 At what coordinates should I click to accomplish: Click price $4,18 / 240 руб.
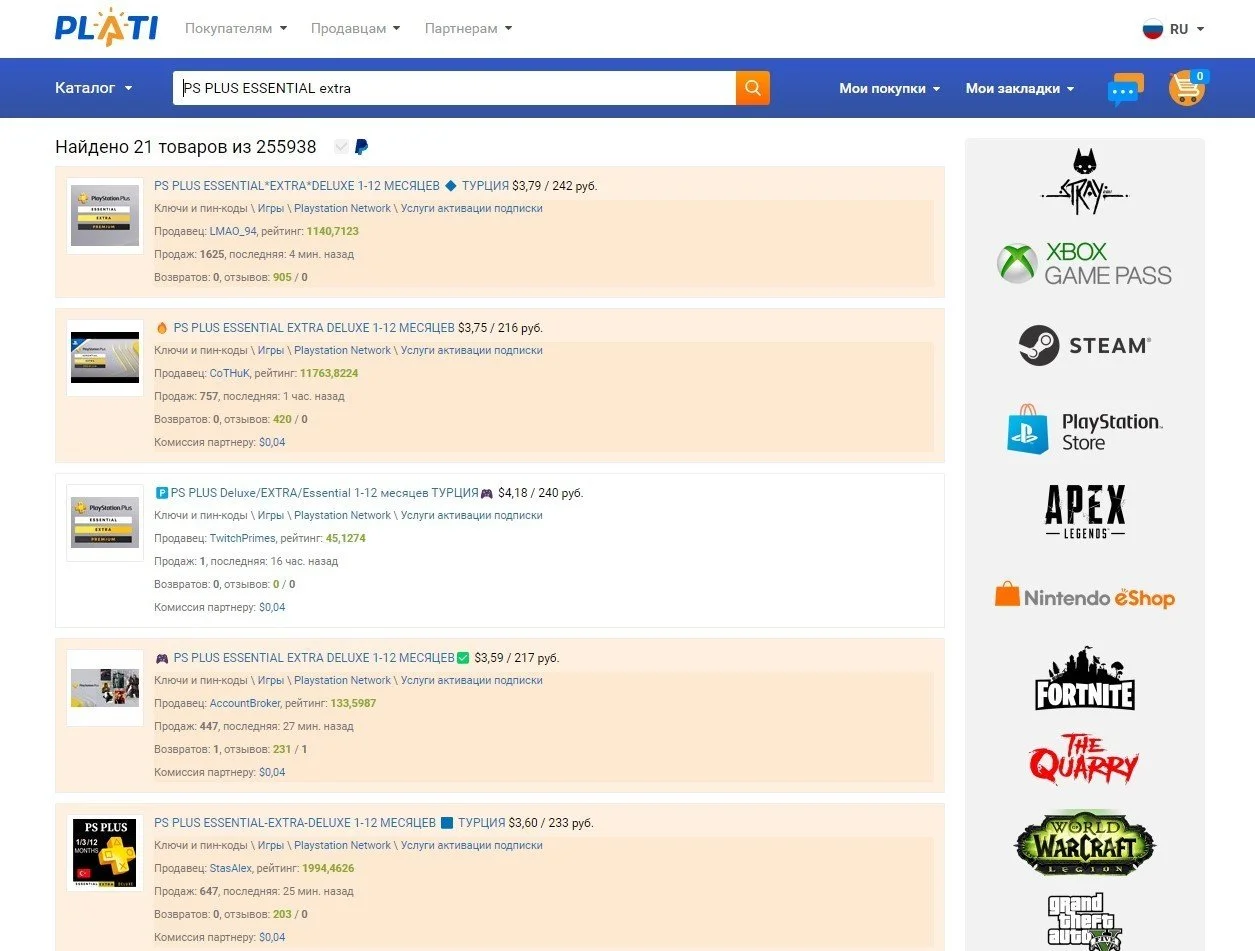point(540,493)
